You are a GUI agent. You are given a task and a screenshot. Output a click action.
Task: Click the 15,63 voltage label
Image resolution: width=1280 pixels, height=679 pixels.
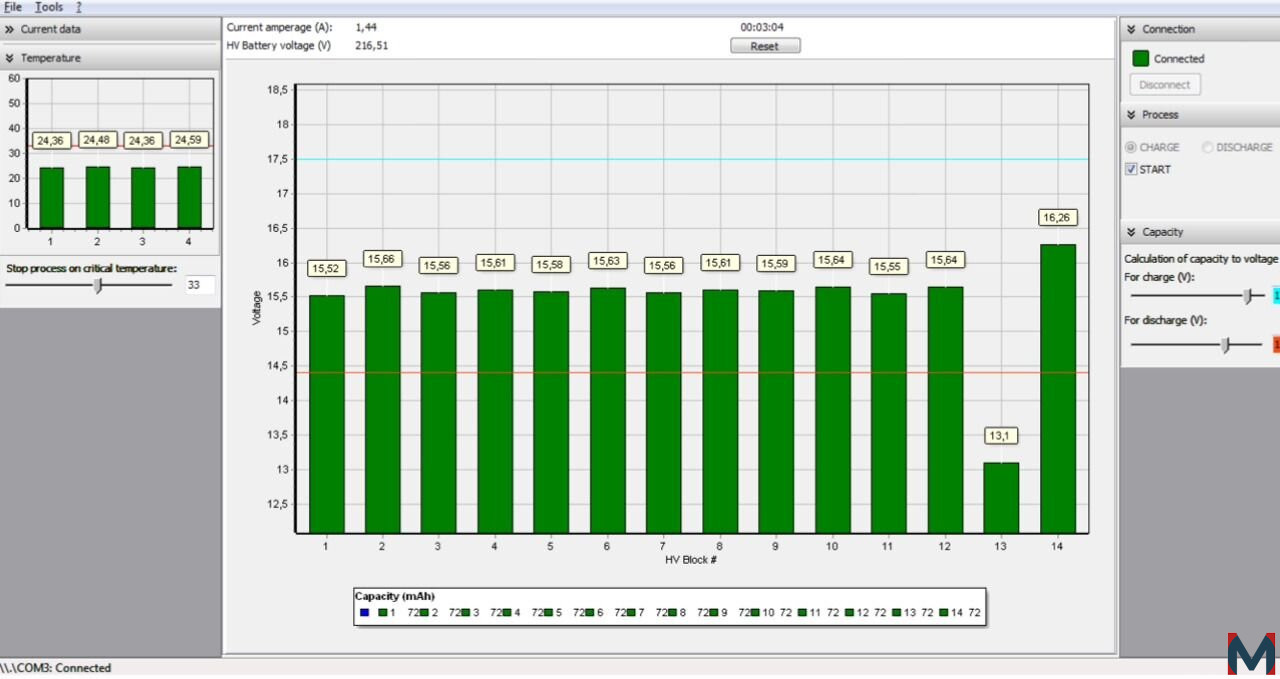tap(607, 261)
